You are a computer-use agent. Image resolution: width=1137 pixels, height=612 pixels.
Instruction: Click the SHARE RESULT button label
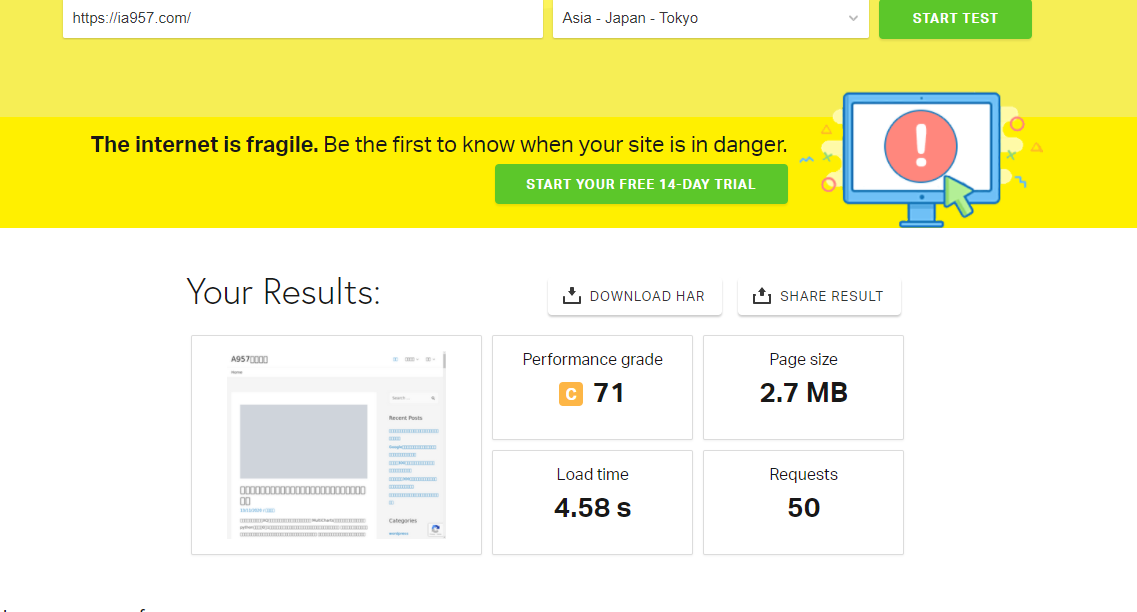[831, 296]
